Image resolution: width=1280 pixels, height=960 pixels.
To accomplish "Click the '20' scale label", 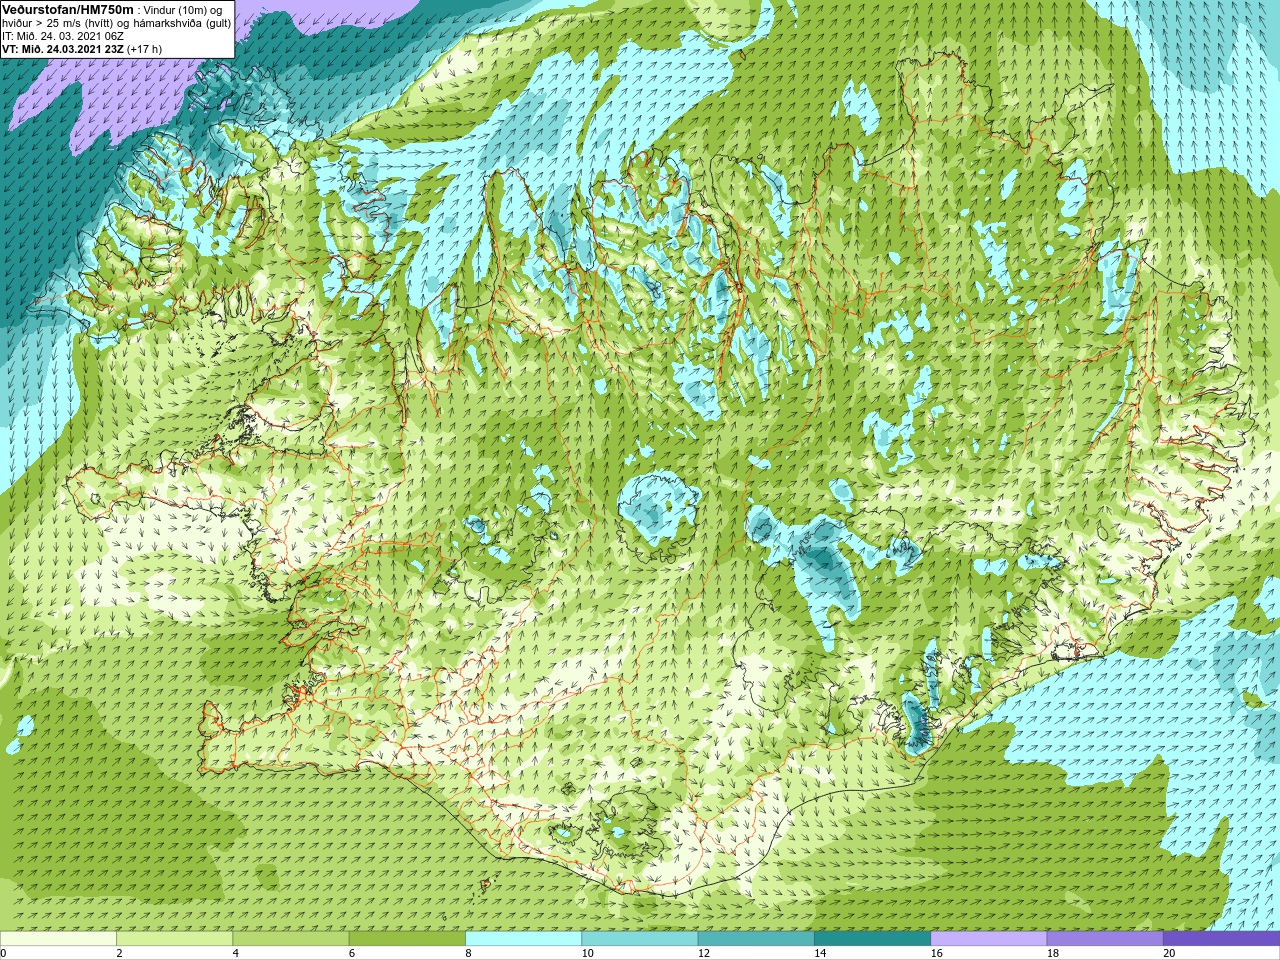I will coord(1169,953).
